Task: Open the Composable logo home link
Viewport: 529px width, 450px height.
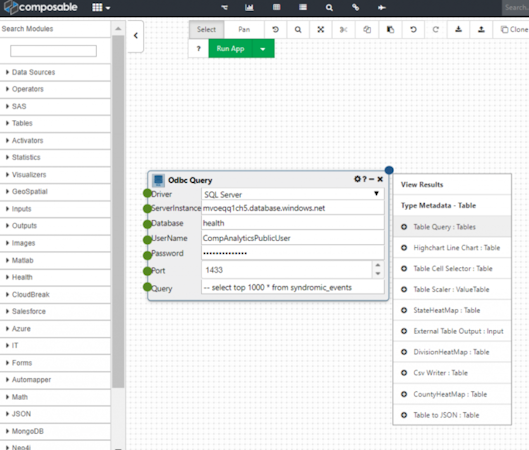Action: point(40,7)
